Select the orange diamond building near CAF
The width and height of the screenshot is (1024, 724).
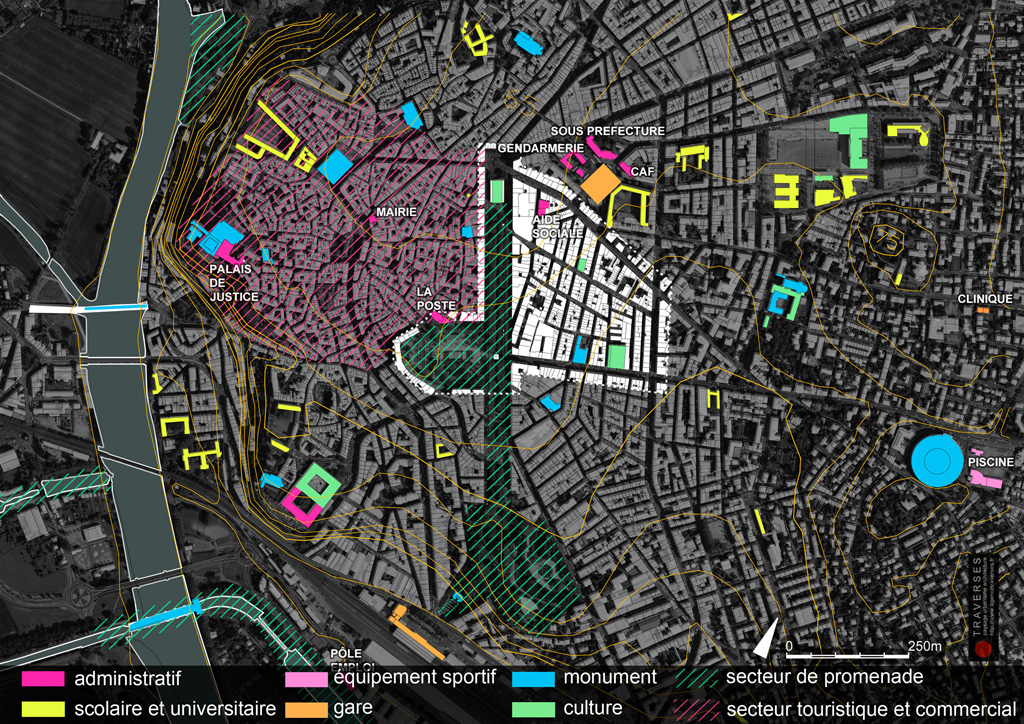pos(600,183)
